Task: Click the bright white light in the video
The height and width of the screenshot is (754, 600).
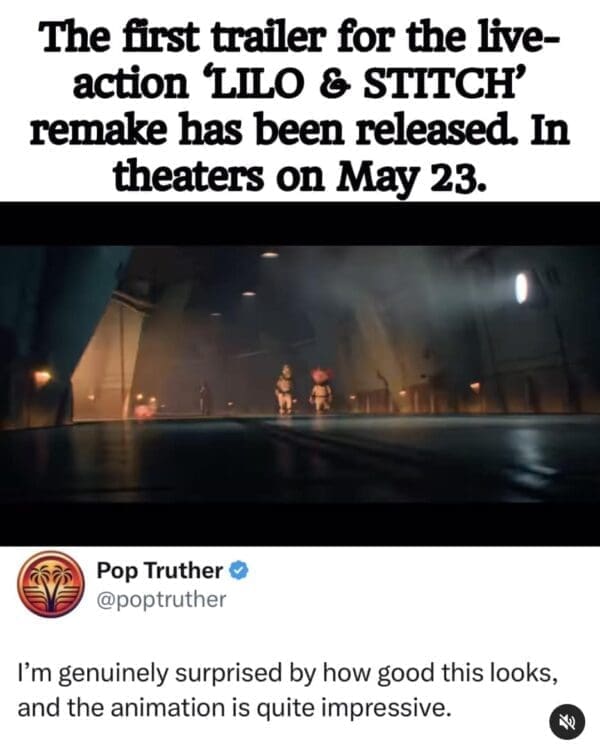Action: [x=521, y=287]
